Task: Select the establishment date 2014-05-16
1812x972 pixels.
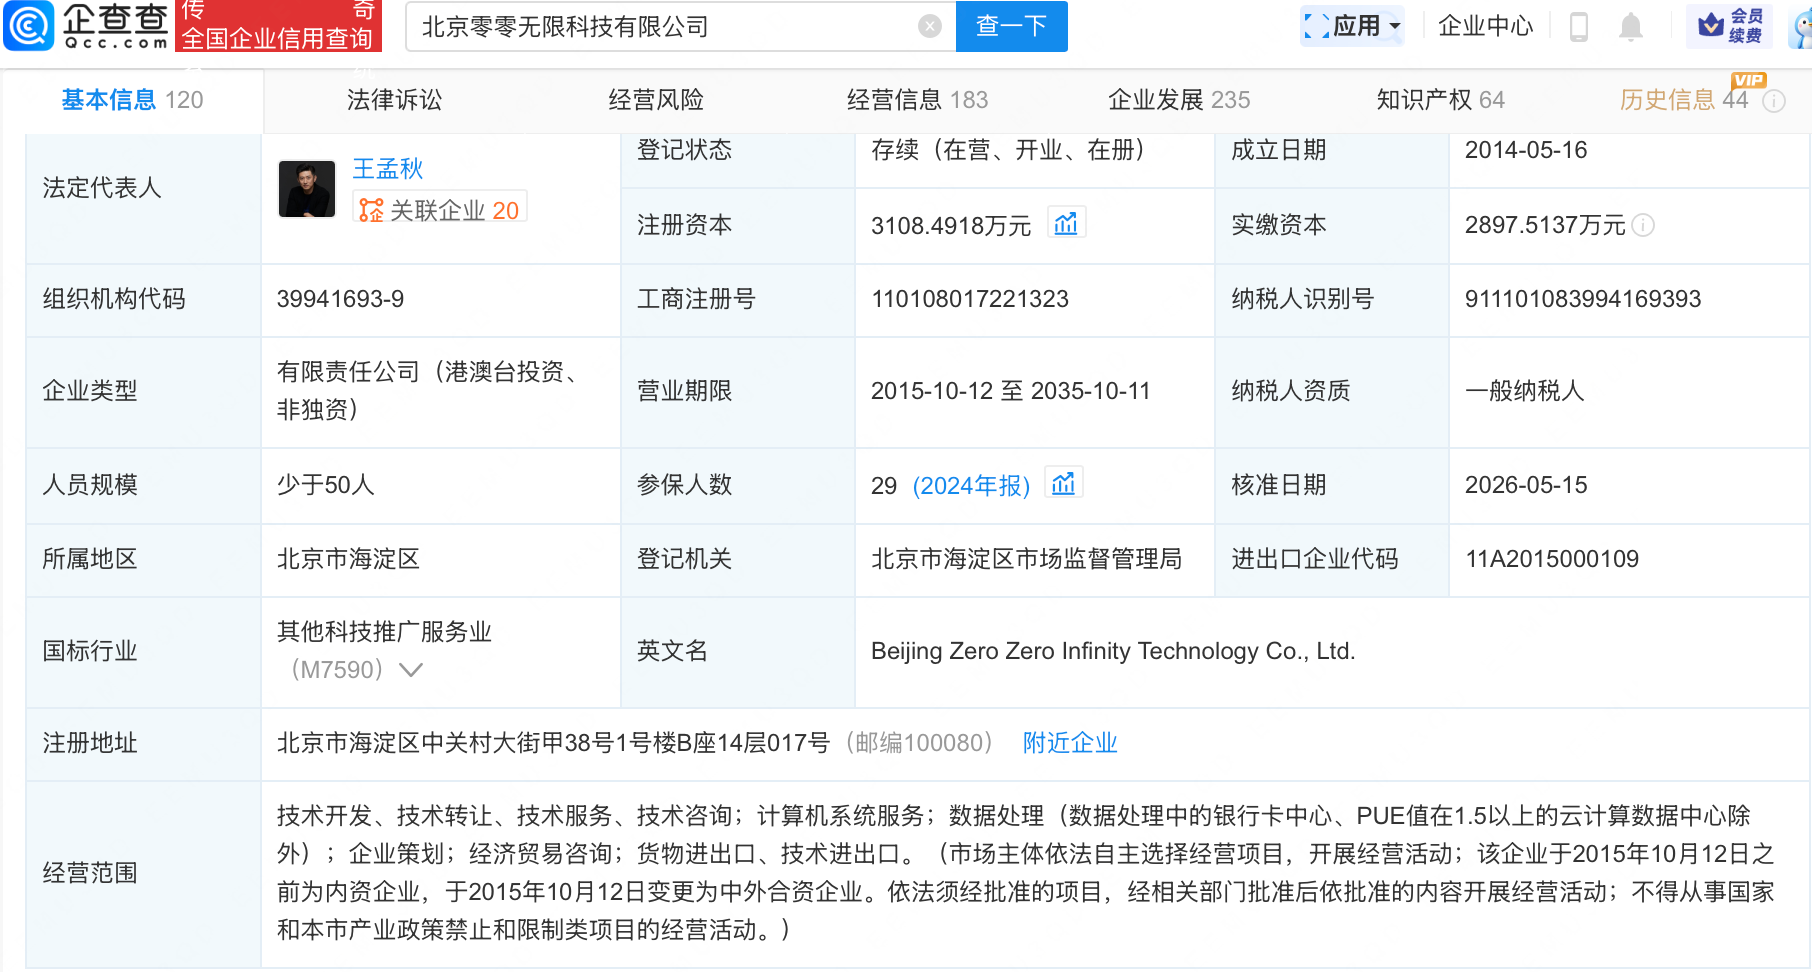Action: pos(1526,150)
